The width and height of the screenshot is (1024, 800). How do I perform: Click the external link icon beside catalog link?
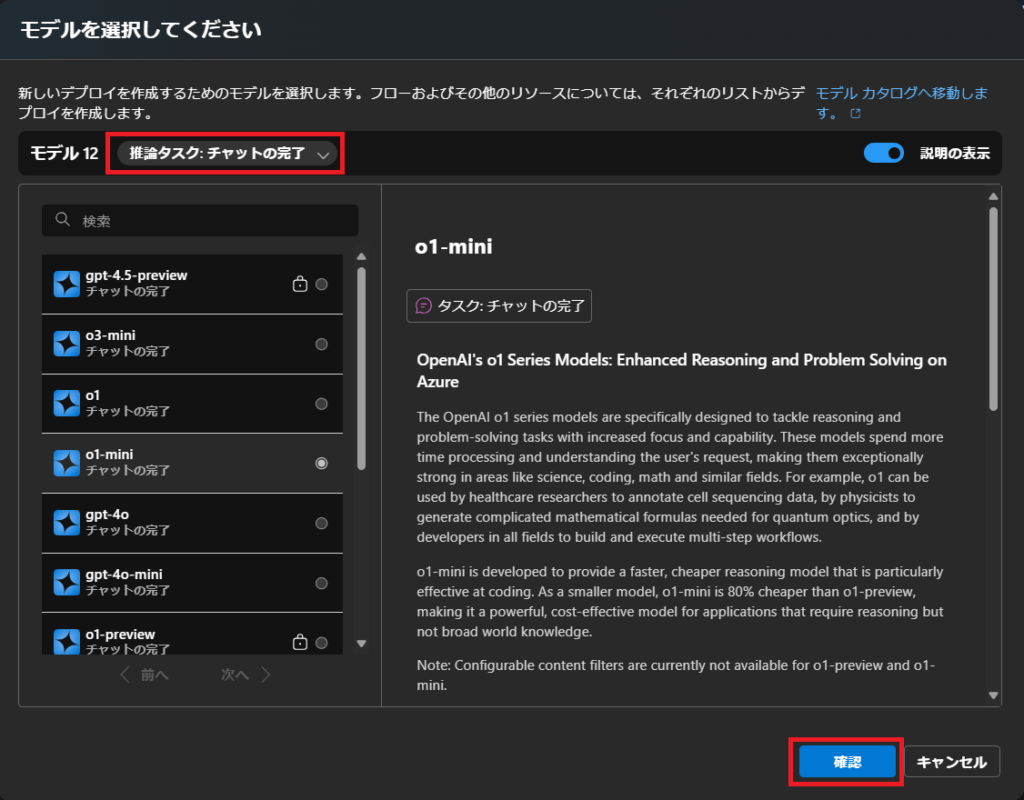[856, 114]
